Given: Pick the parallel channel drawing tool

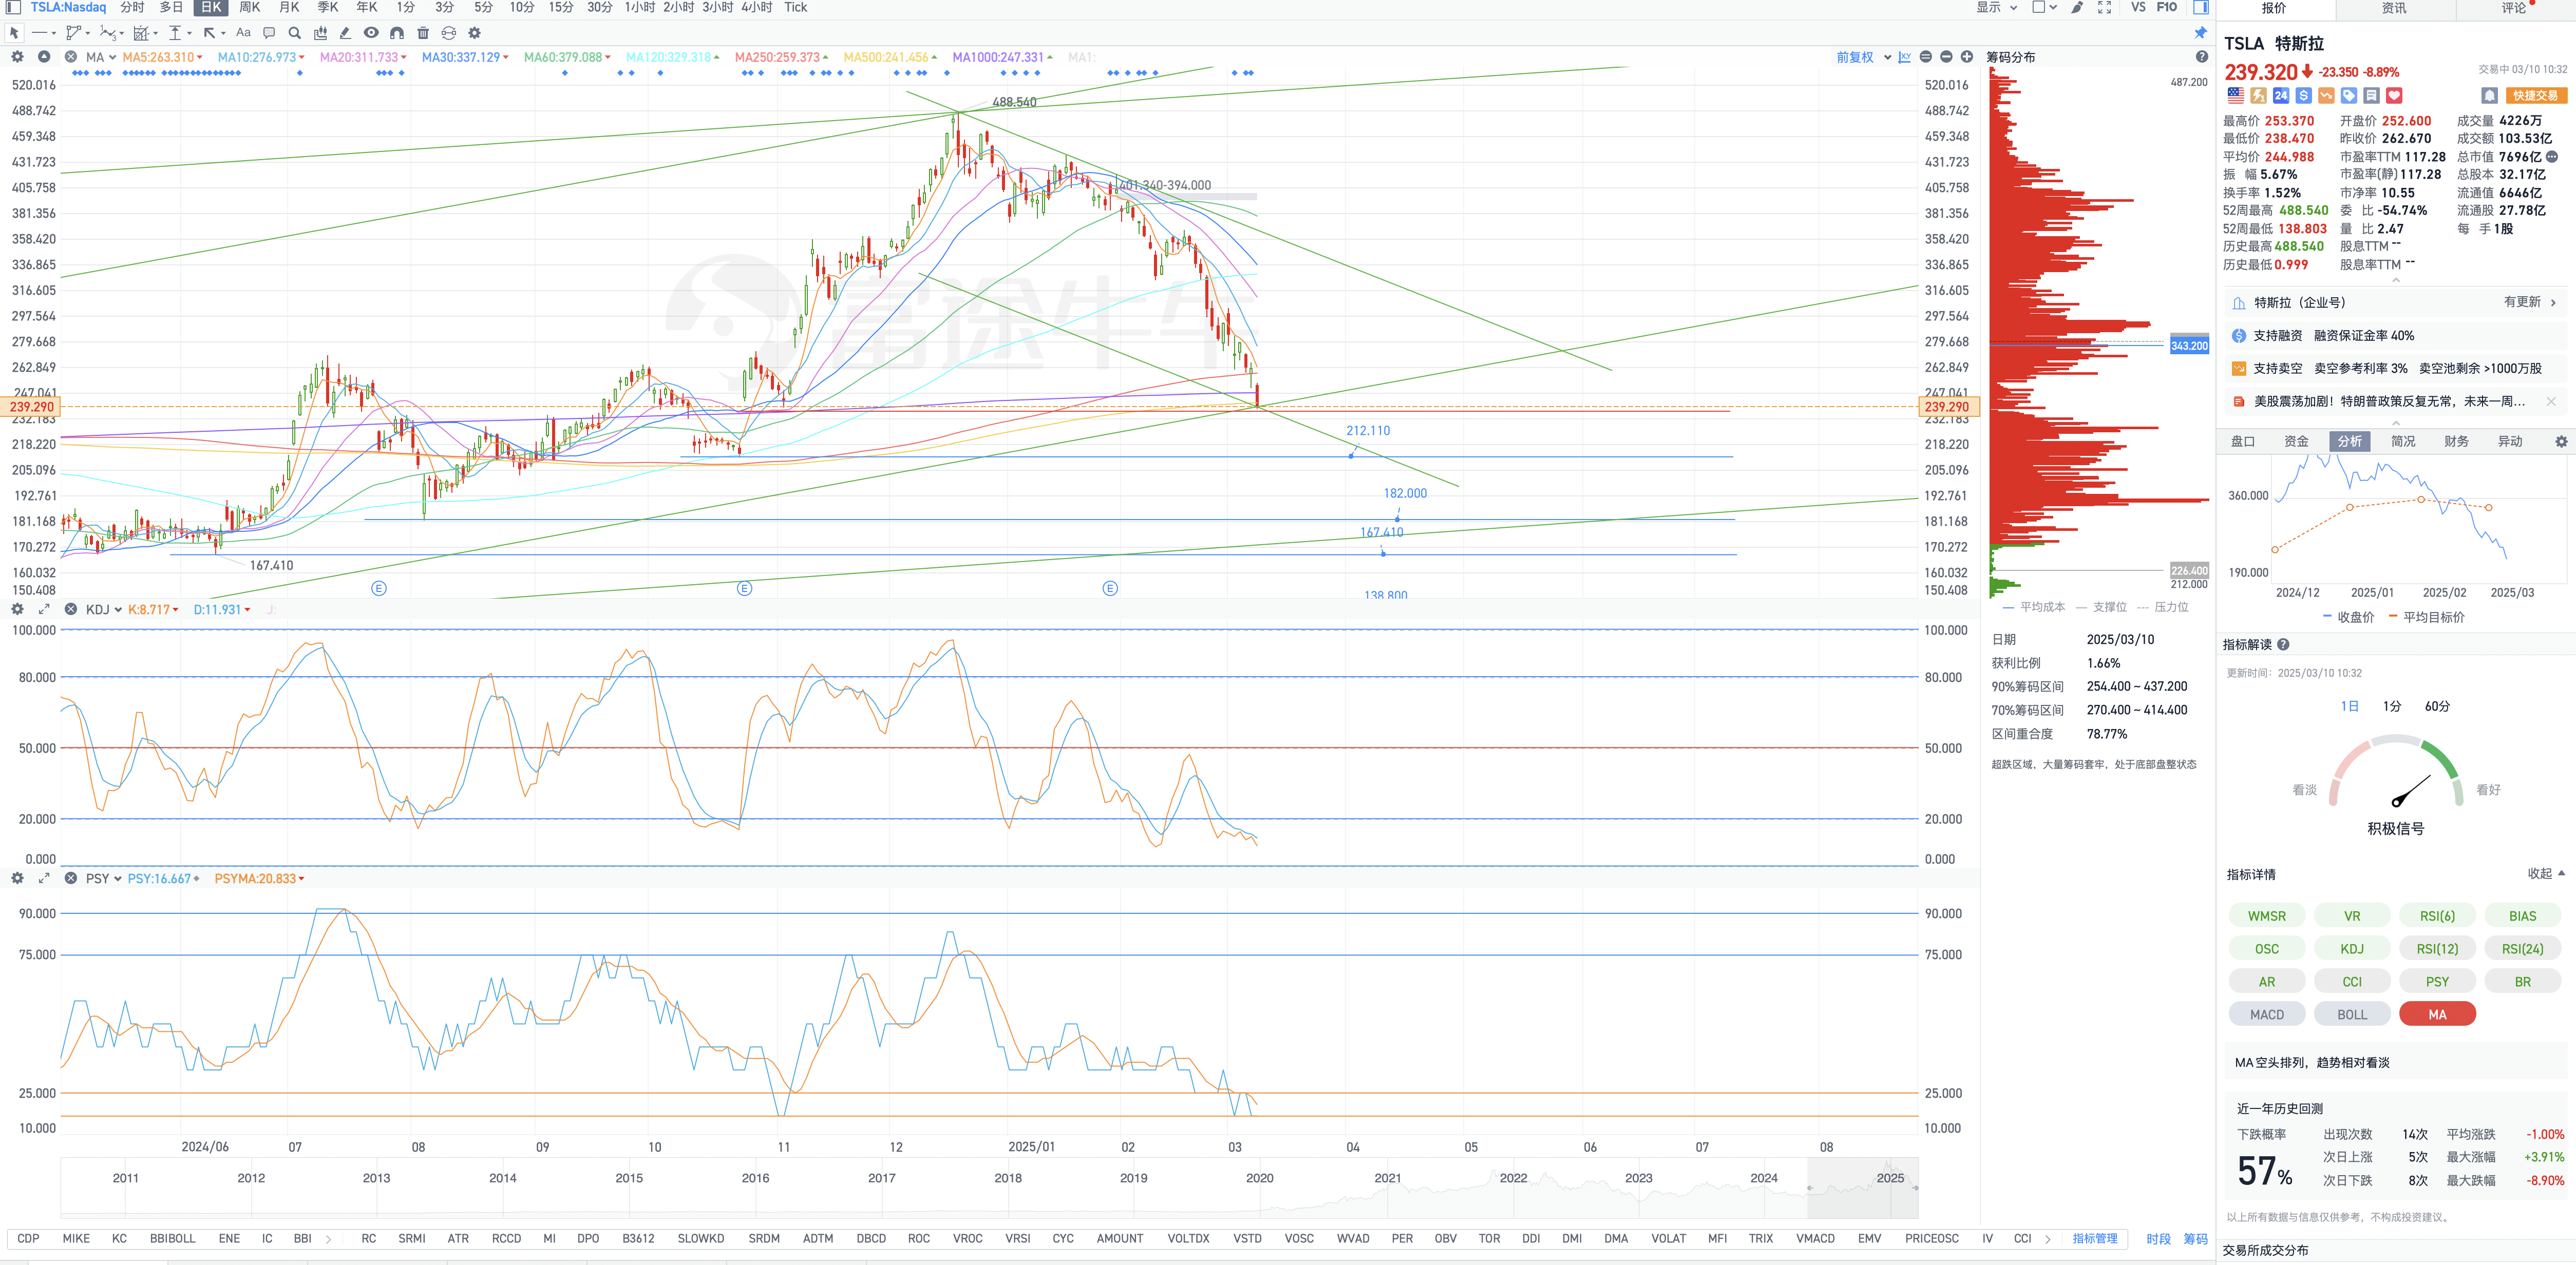Looking at the screenshot, I should coord(73,33).
